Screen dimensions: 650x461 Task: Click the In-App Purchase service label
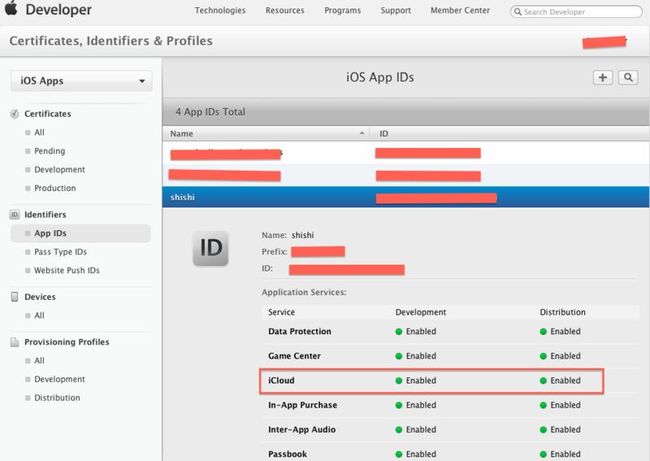[303, 405]
